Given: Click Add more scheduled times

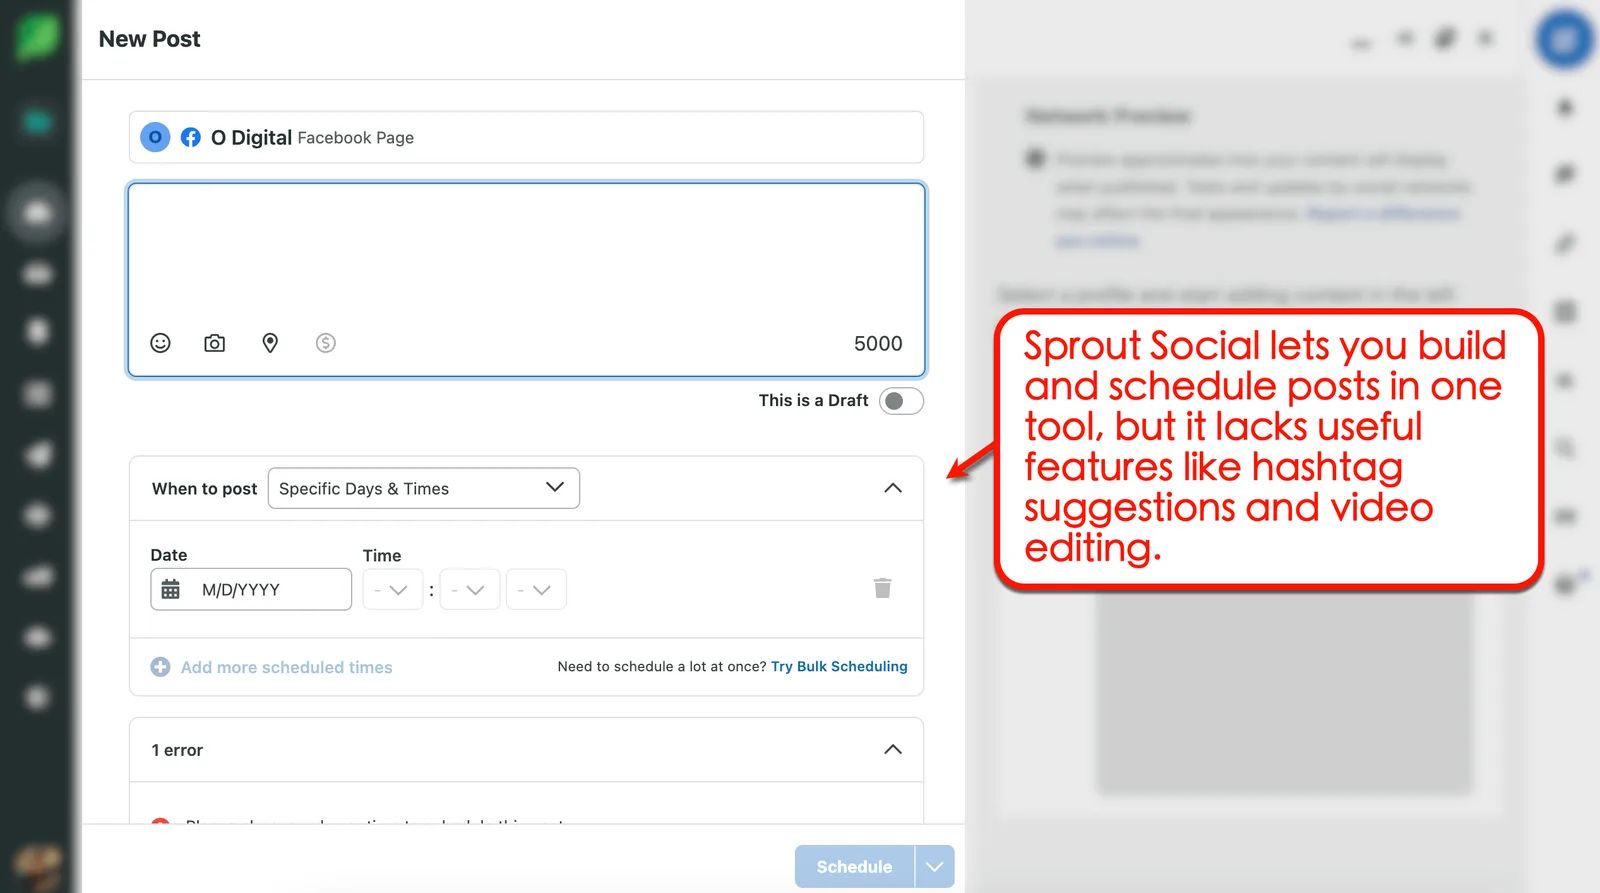Looking at the screenshot, I should point(286,667).
